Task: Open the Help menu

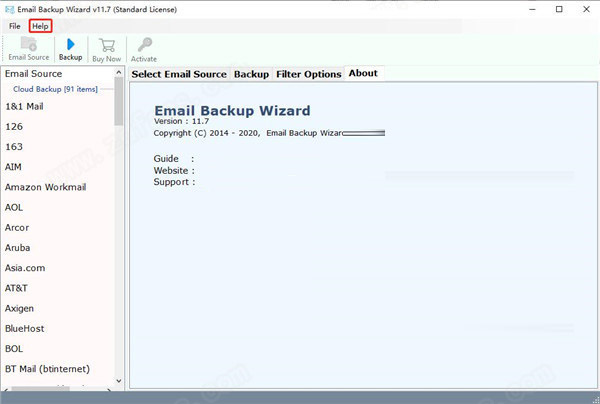Action: pos(40,25)
